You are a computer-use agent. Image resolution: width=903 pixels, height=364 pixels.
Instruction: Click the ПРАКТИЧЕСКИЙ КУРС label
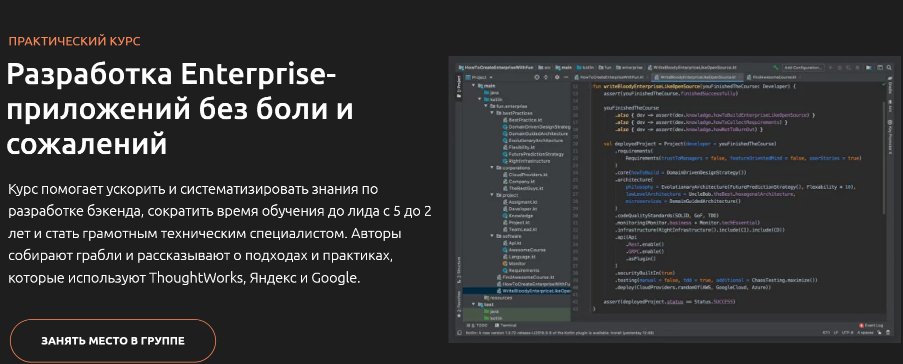coord(74,41)
